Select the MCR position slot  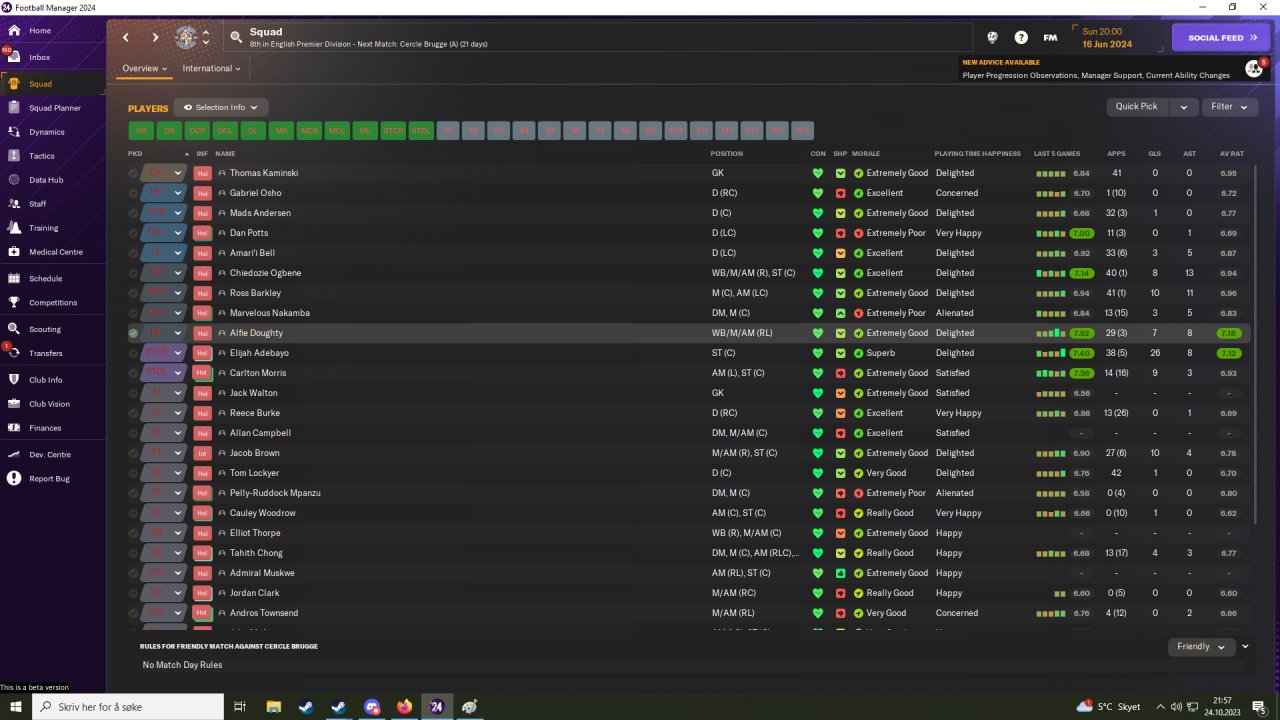309,131
